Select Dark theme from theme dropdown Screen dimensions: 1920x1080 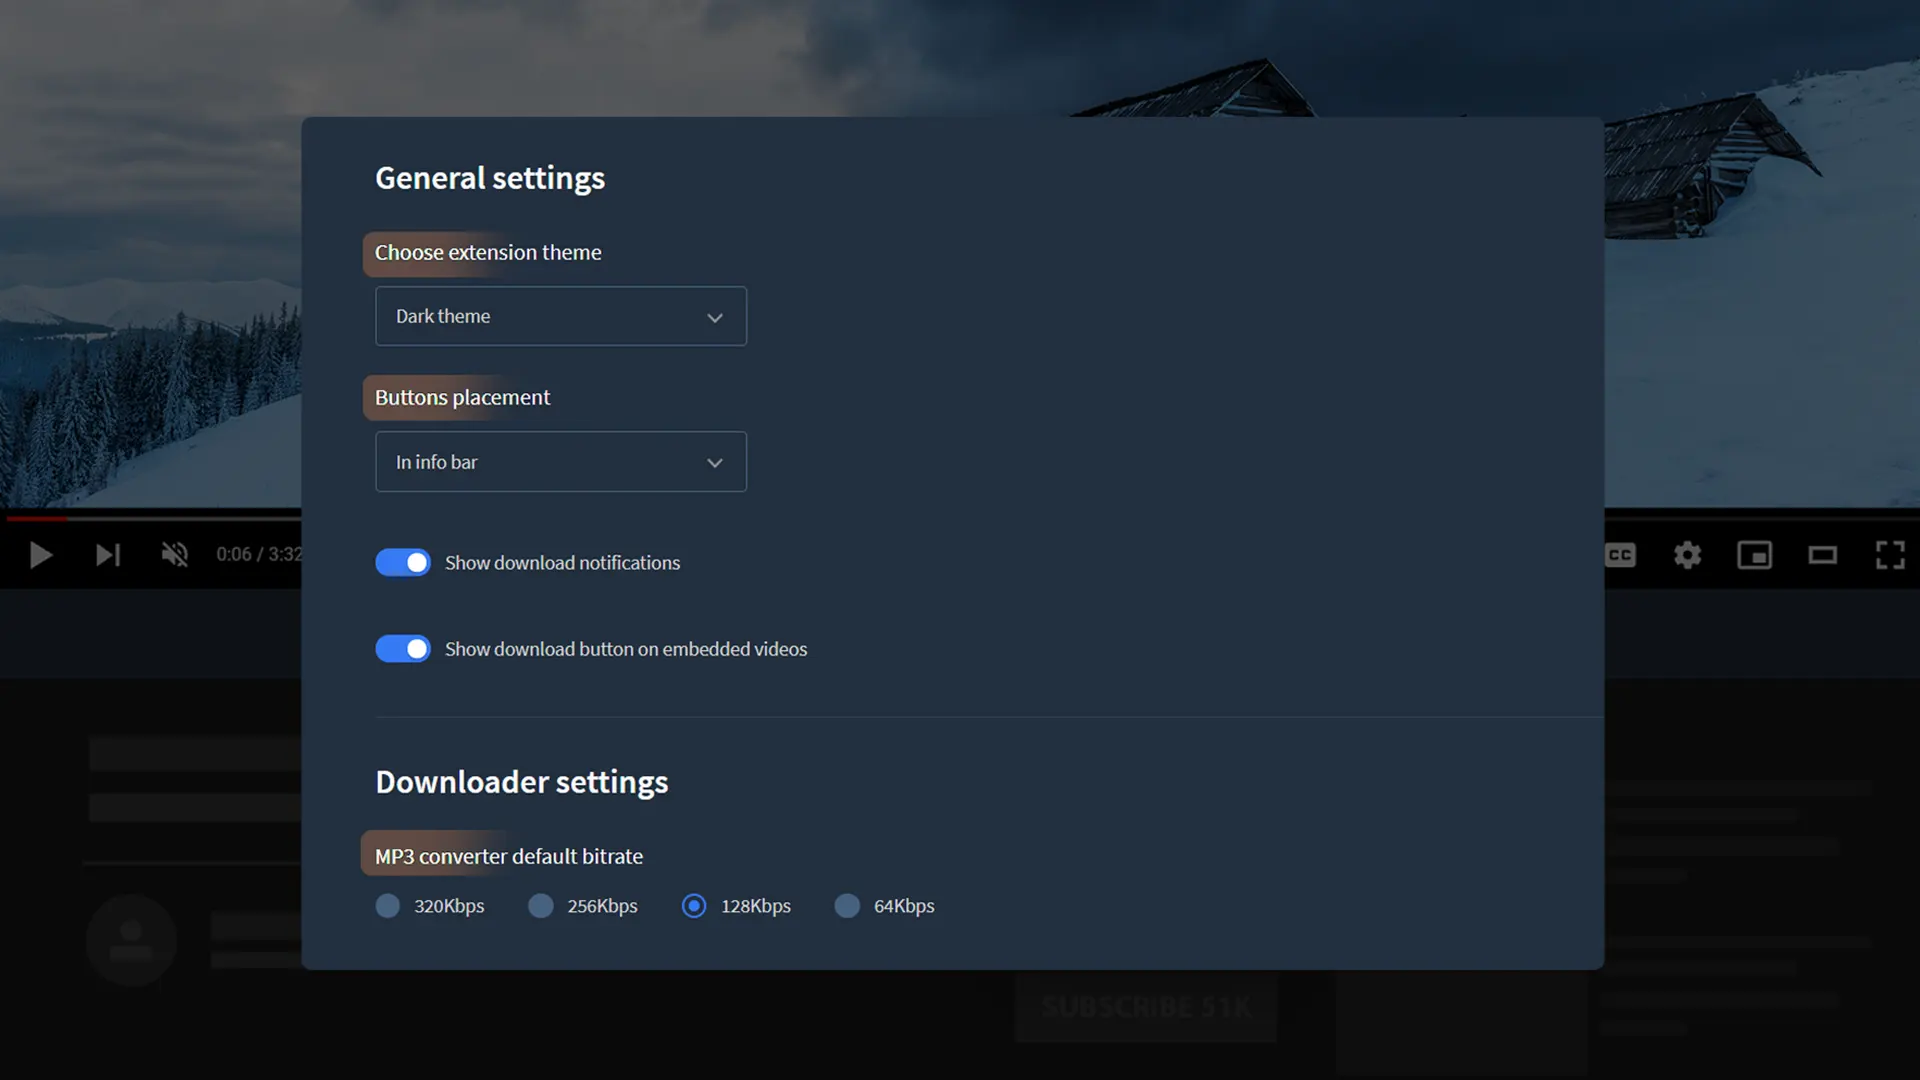559,315
